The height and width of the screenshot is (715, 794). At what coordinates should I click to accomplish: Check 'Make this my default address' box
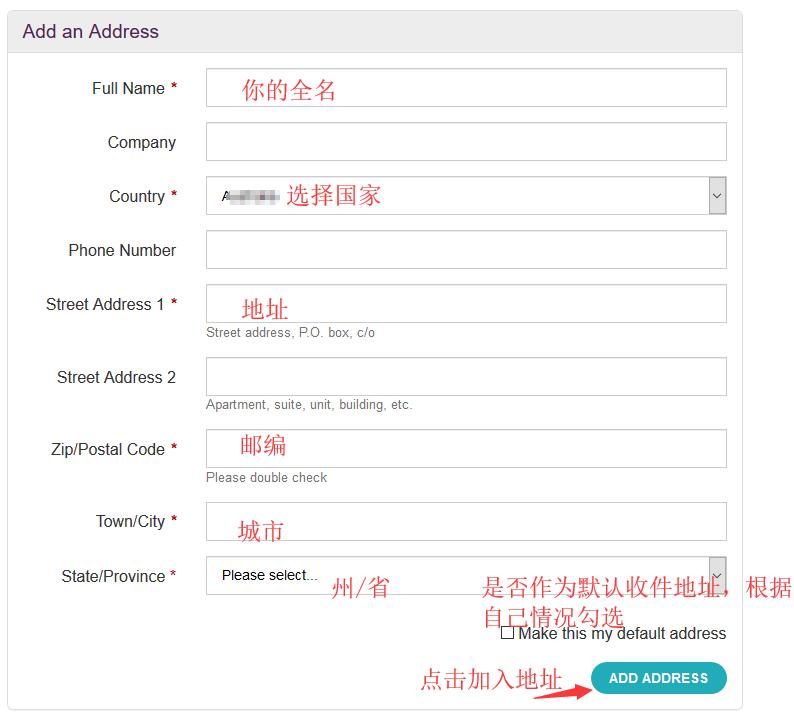point(508,633)
